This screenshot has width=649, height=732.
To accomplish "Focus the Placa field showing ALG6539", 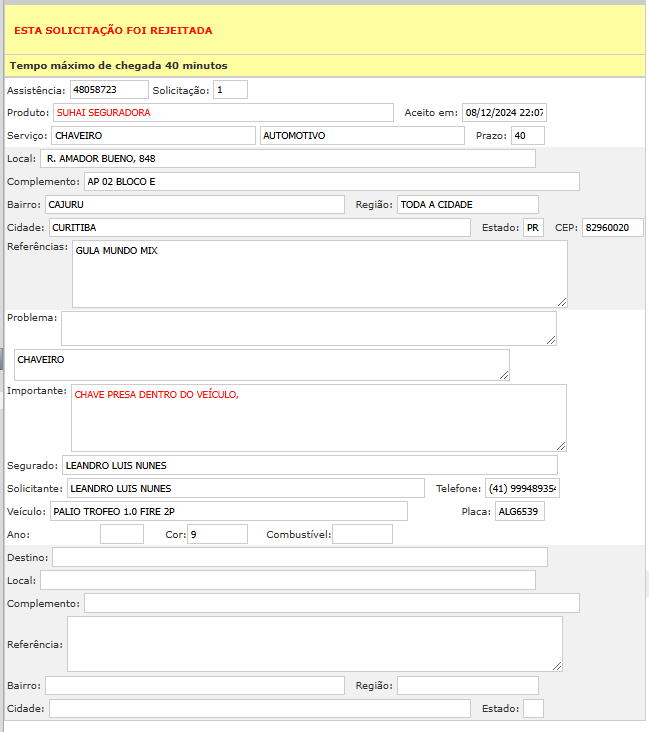I will click(519, 512).
